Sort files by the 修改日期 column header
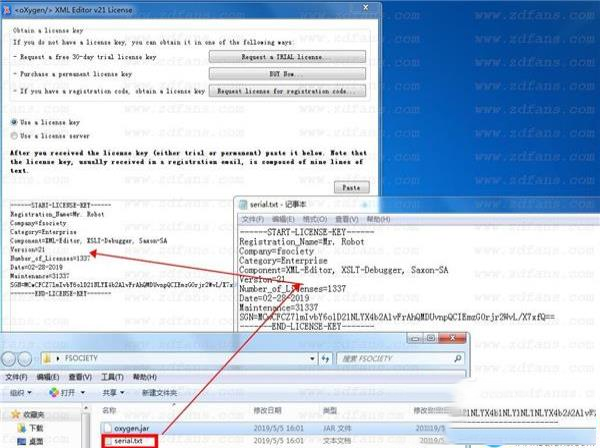 (x=267, y=411)
